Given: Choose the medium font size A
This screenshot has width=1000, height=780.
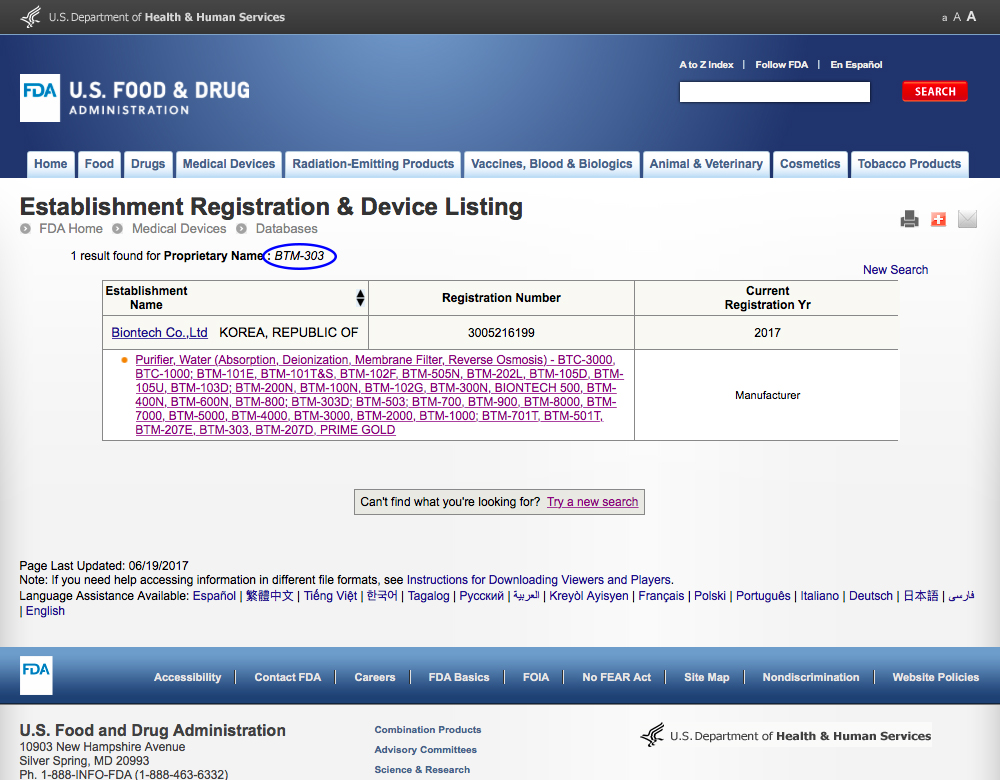Looking at the screenshot, I should [957, 17].
